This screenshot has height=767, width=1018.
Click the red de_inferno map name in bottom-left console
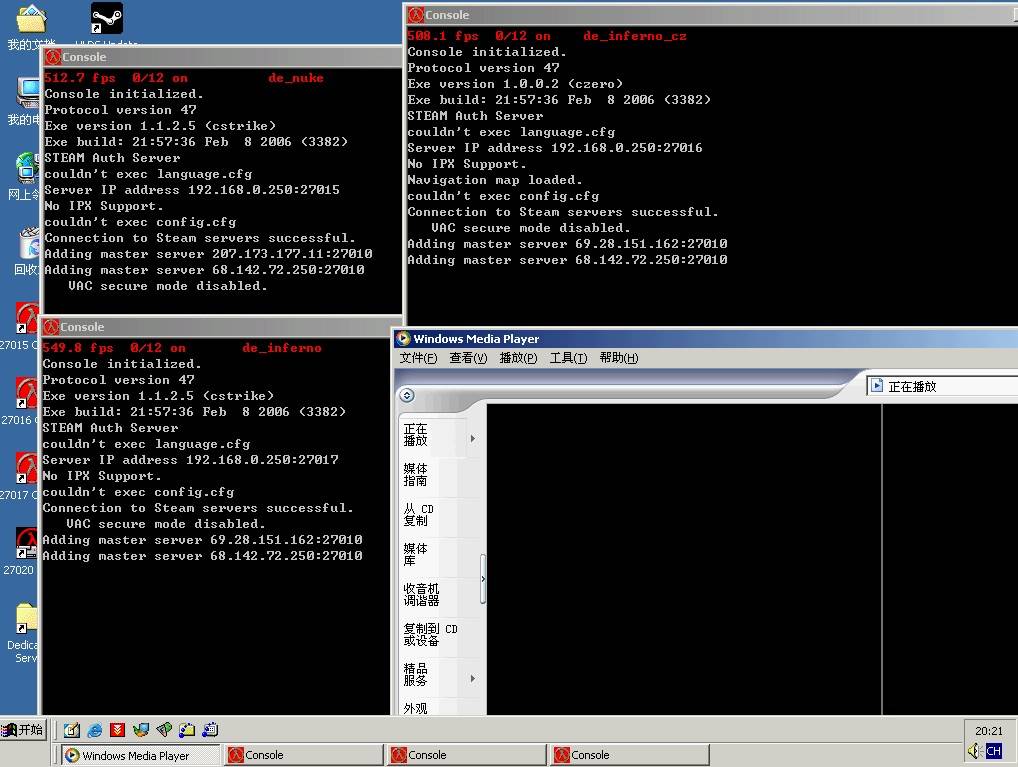pyautogui.click(x=282, y=348)
